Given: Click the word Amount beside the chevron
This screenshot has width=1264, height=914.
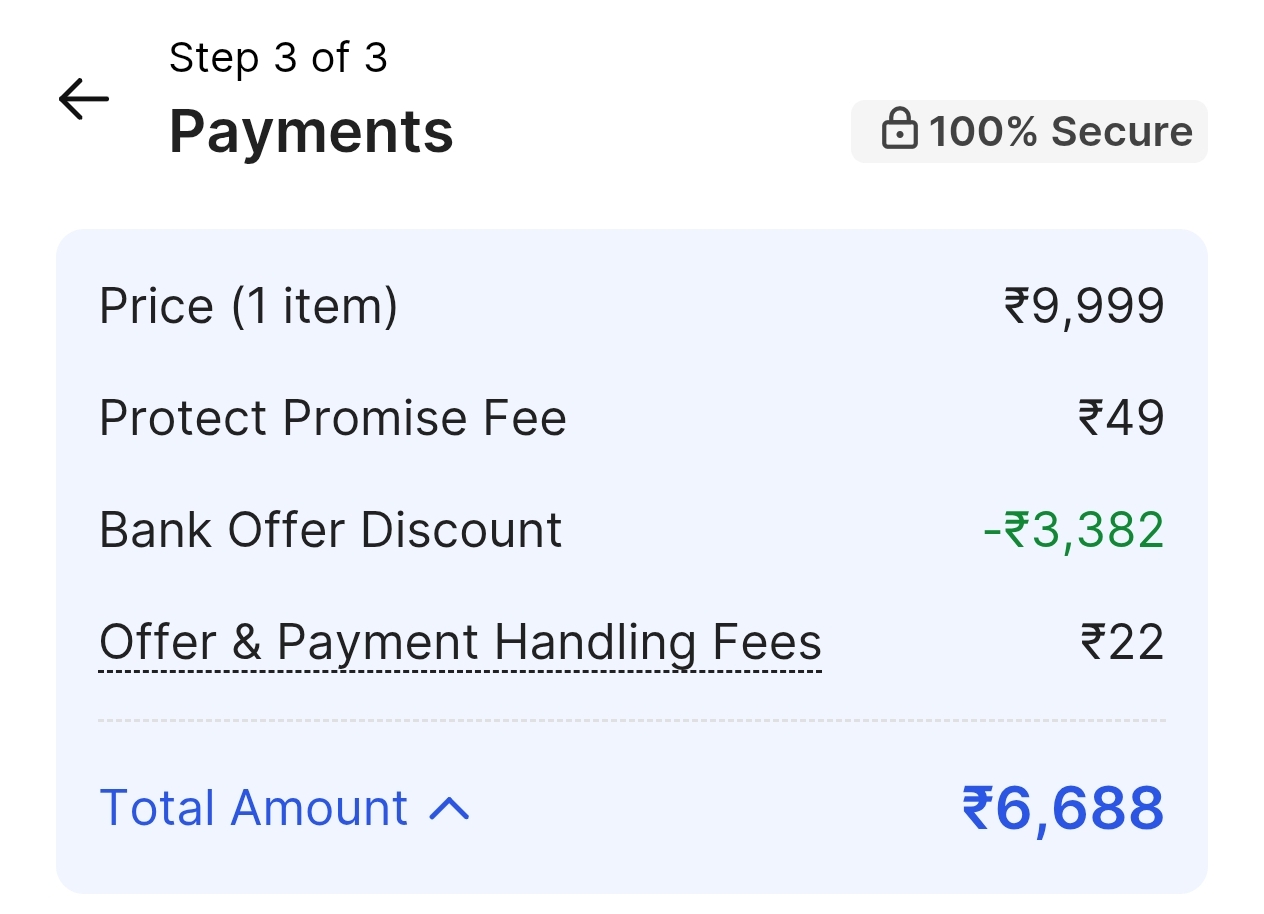Looking at the screenshot, I should tap(318, 808).
